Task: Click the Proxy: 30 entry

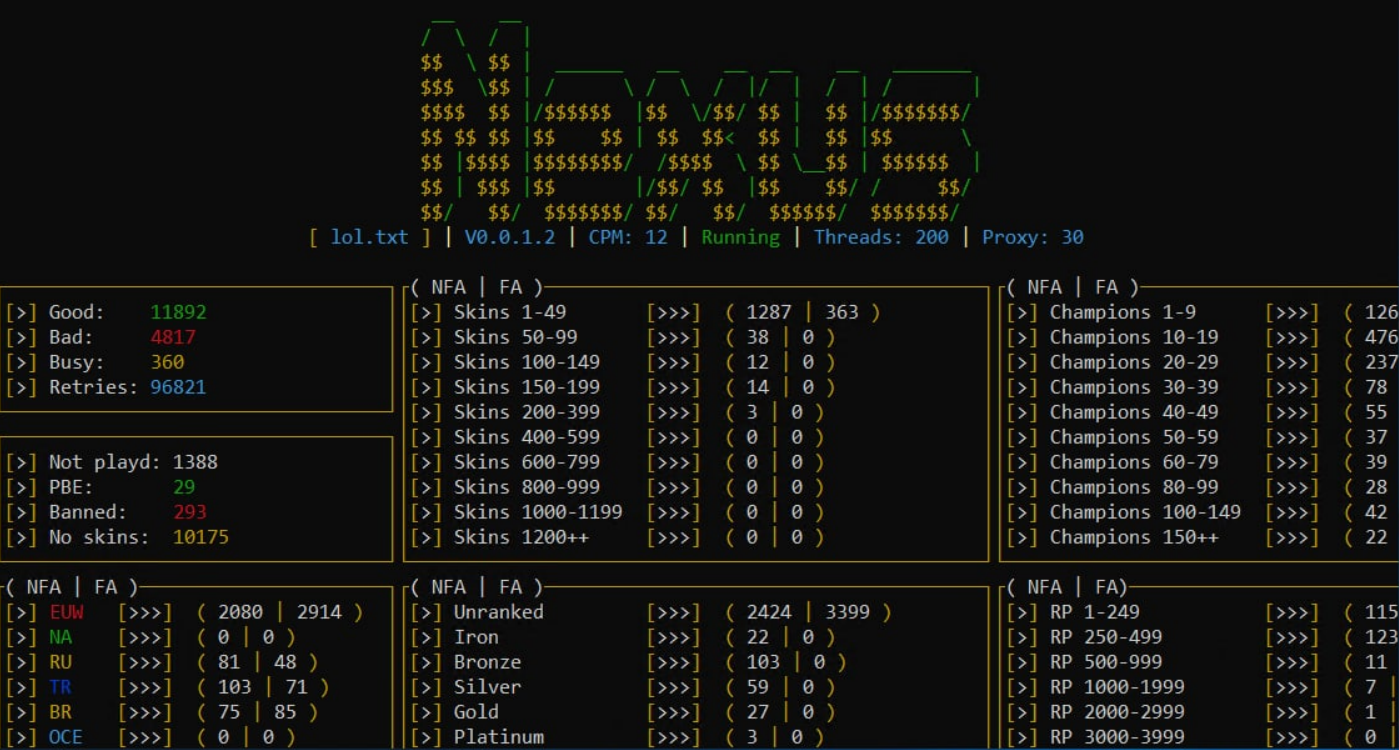Action: tap(1033, 237)
